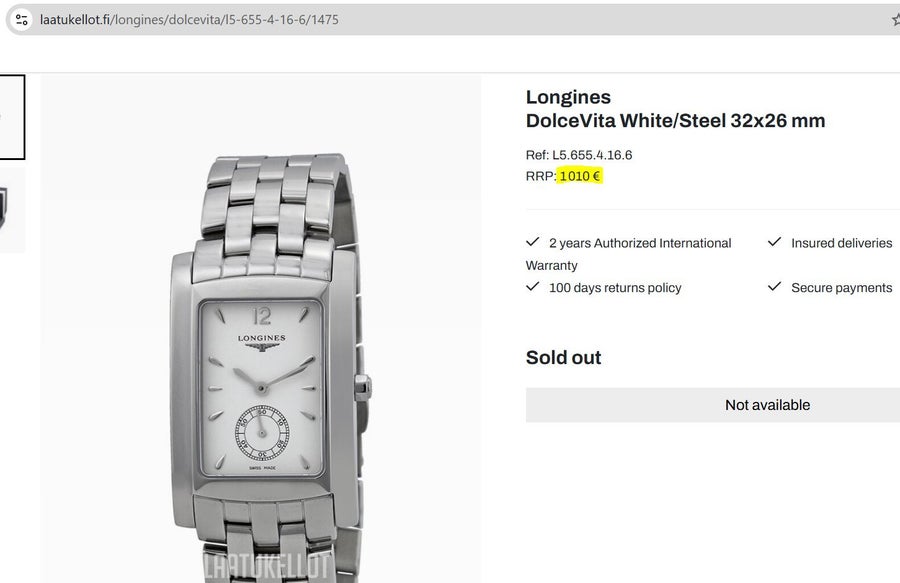
Task: Select the first watch thumbnail
Action: 12,116
